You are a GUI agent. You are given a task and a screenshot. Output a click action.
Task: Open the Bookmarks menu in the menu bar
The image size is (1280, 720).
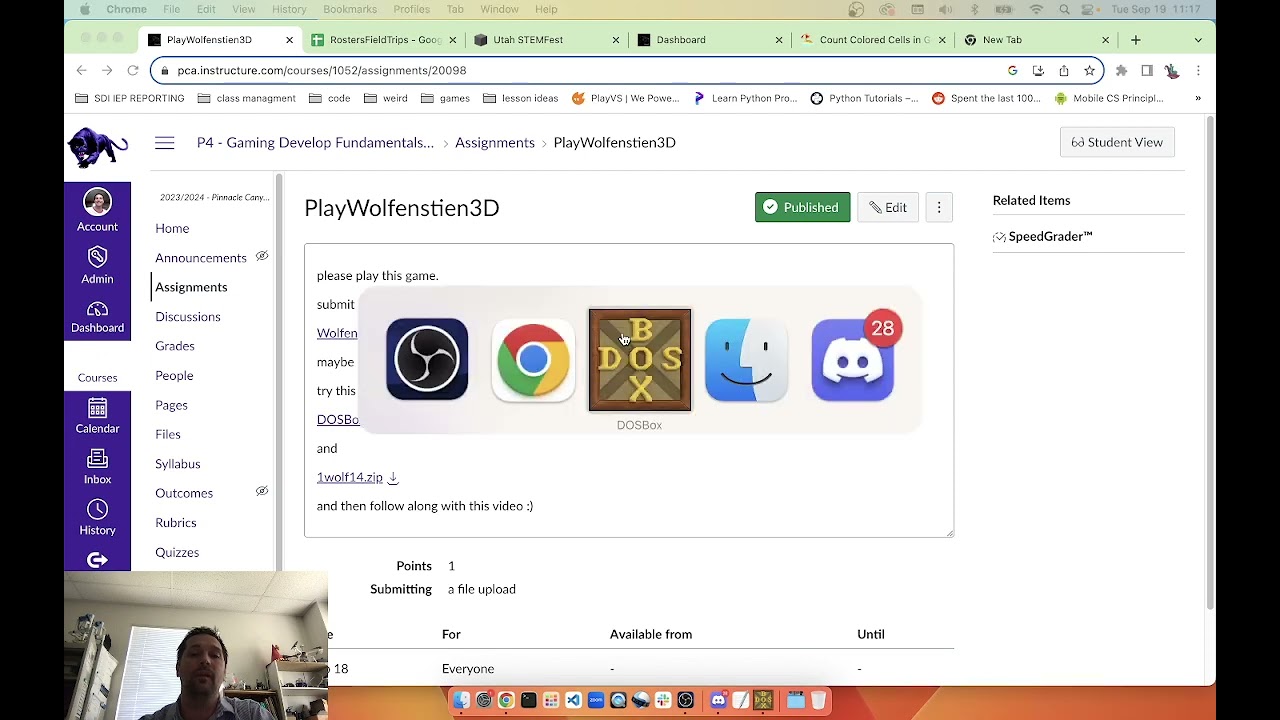[350, 10]
